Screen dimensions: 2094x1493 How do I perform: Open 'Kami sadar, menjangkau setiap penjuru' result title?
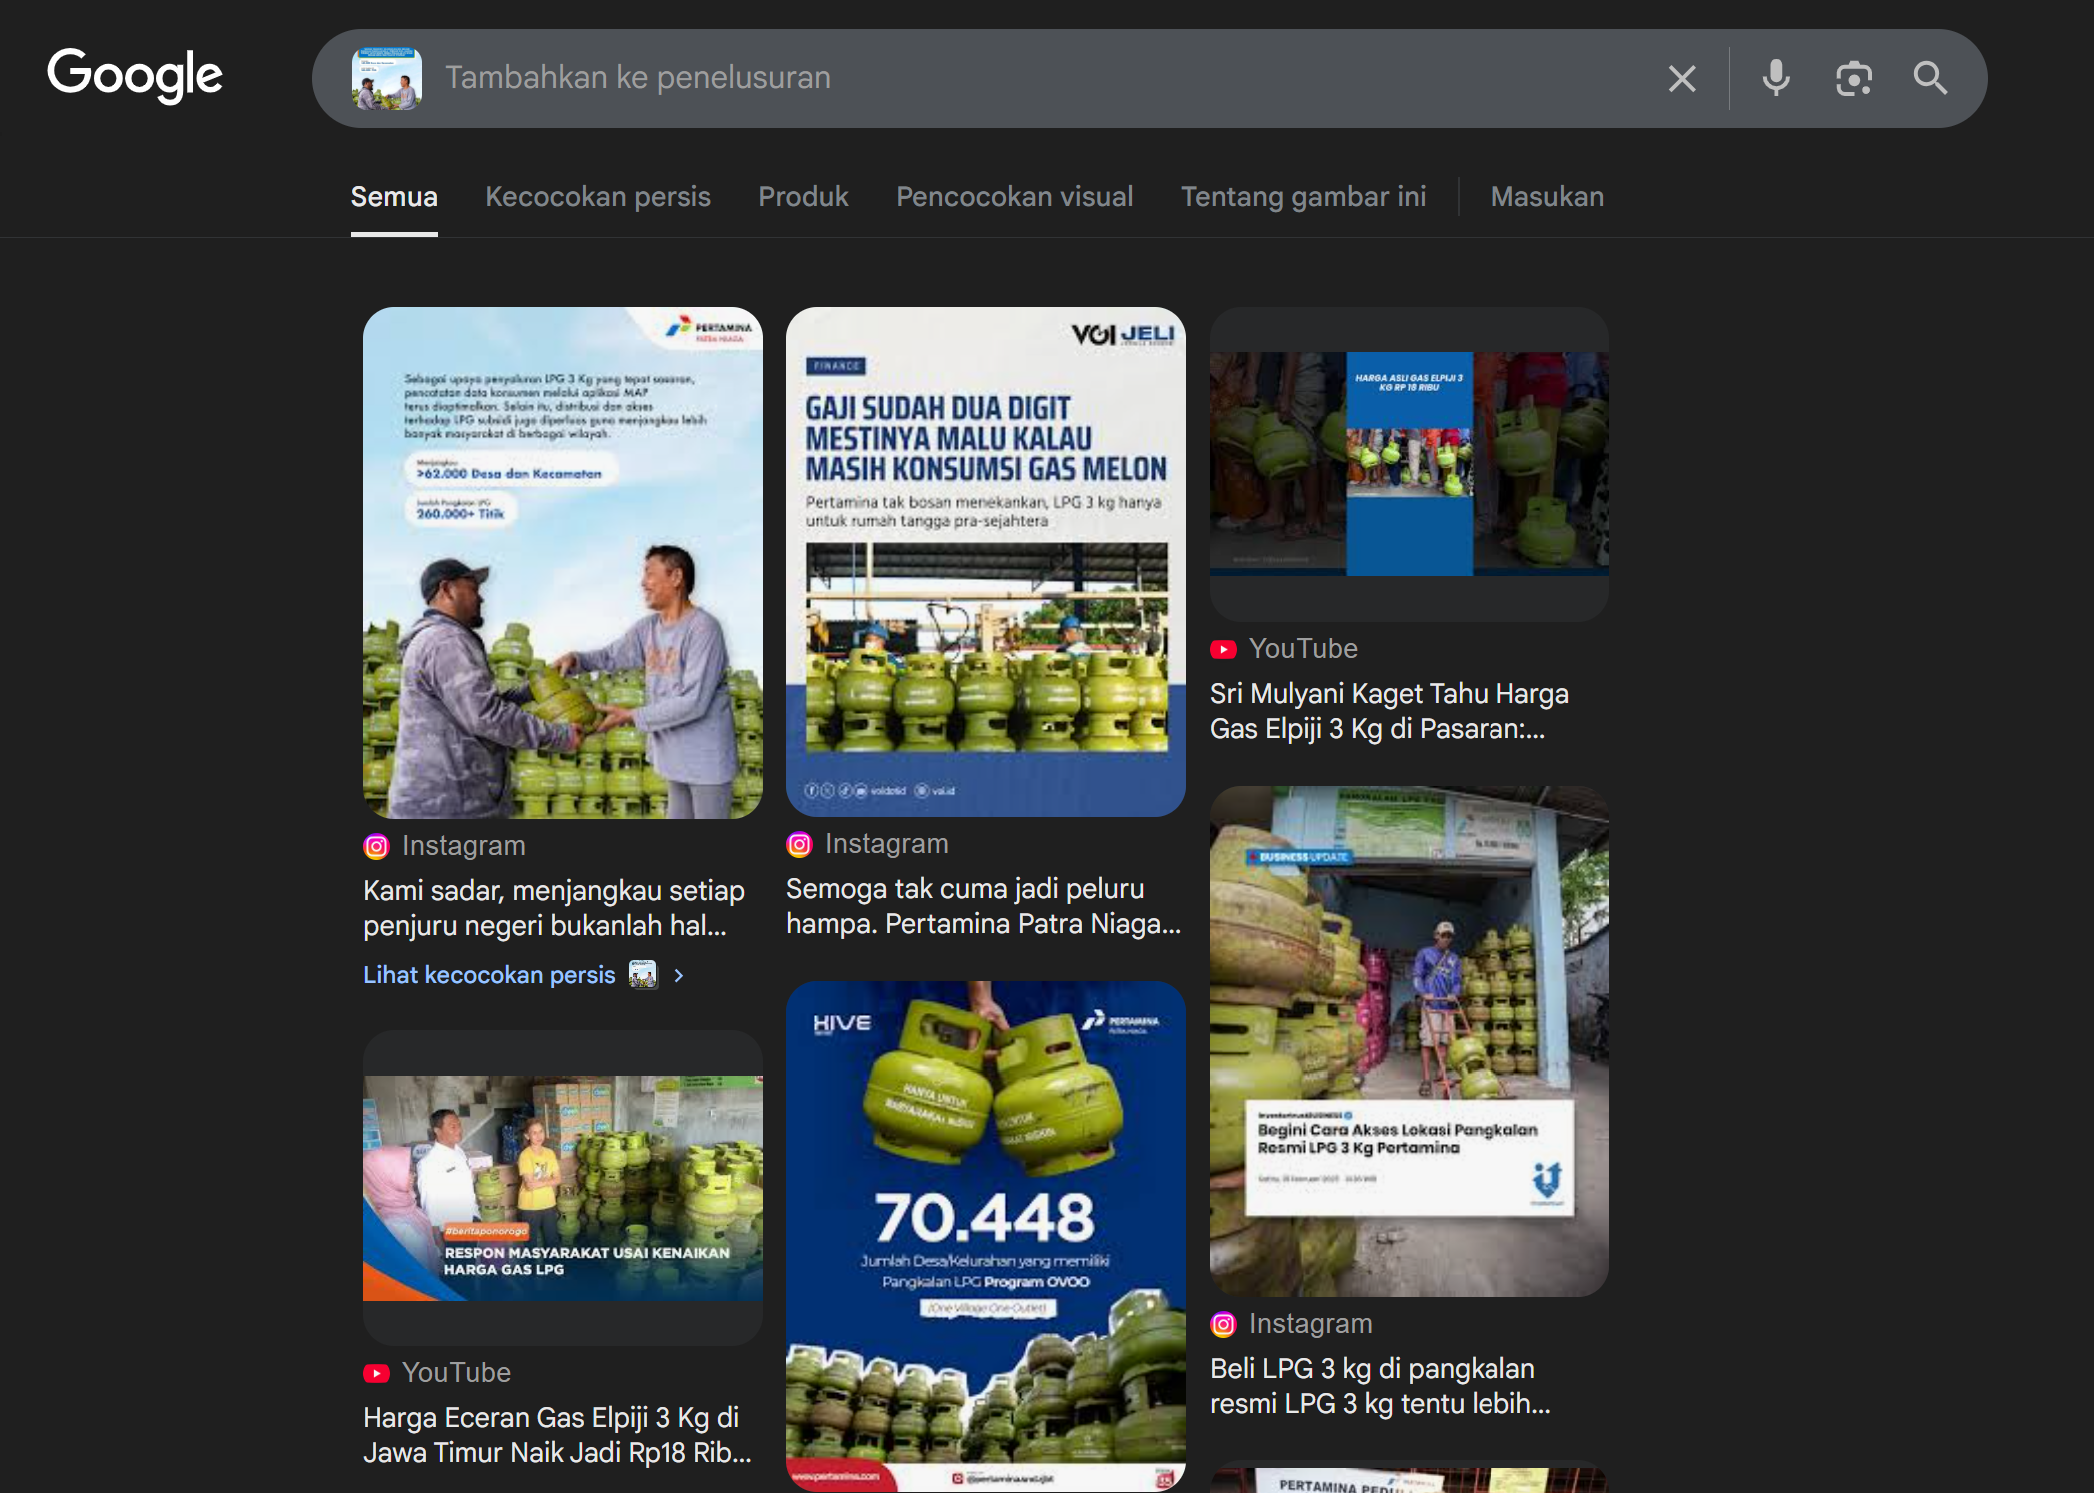[554, 908]
